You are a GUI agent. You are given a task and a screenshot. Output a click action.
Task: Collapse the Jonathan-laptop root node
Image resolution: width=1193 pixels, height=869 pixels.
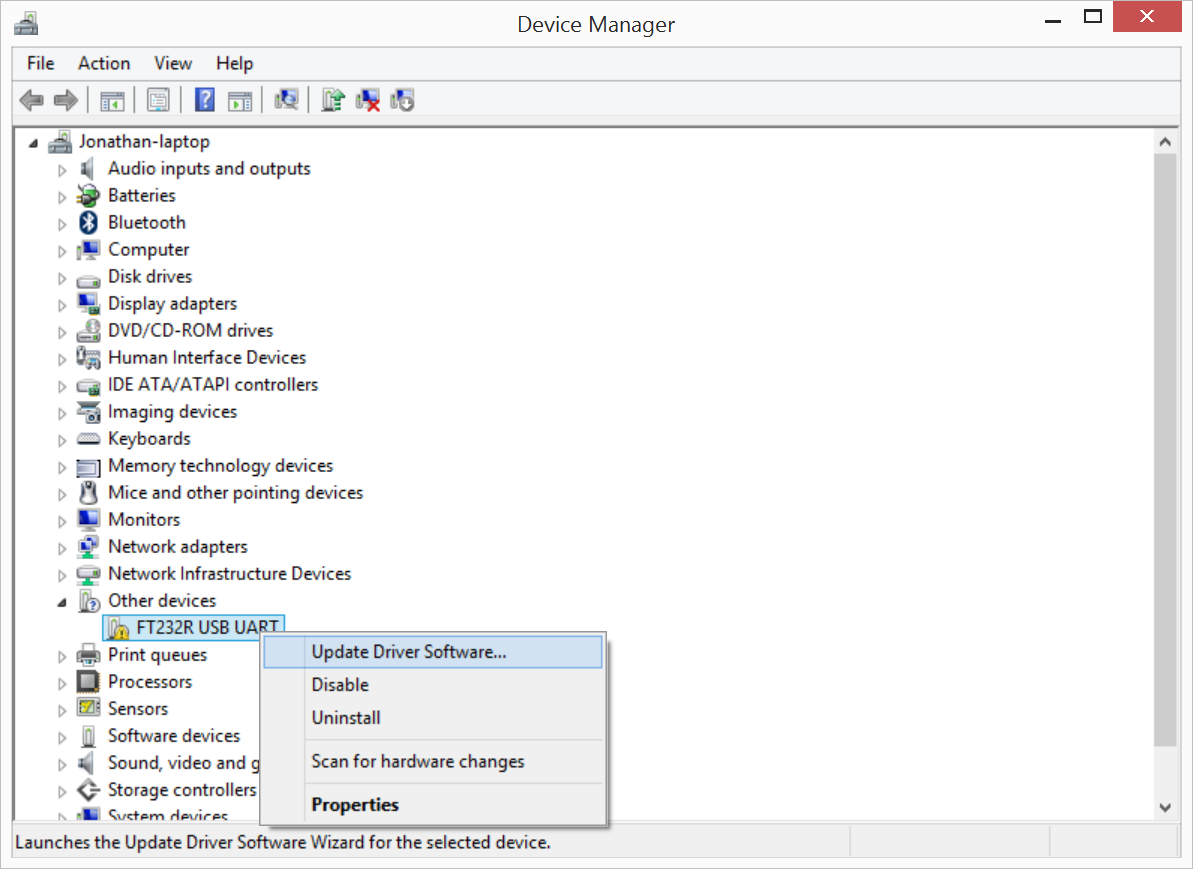pos(33,143)
